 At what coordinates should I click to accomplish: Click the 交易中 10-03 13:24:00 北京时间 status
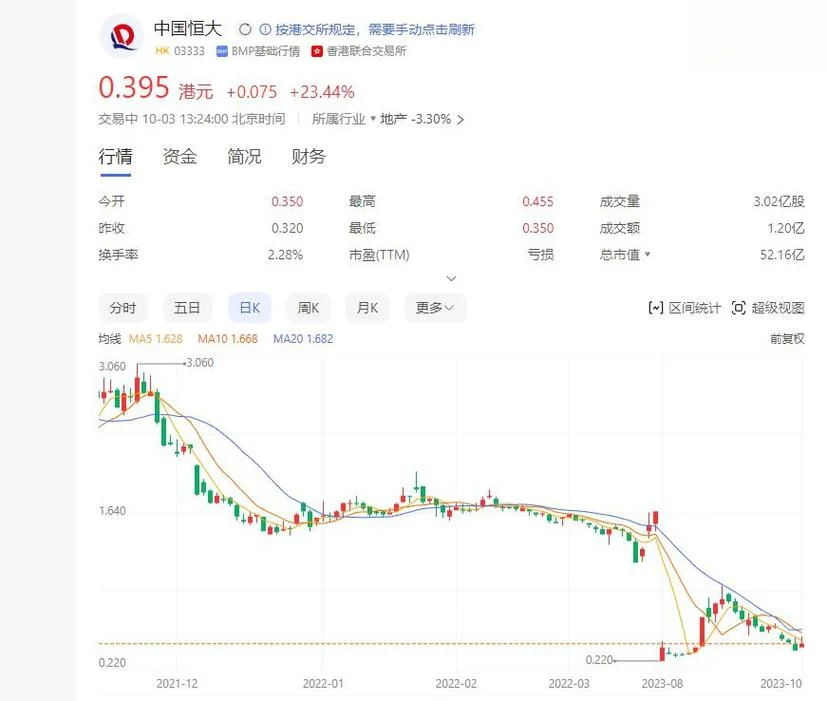point(192,119)
